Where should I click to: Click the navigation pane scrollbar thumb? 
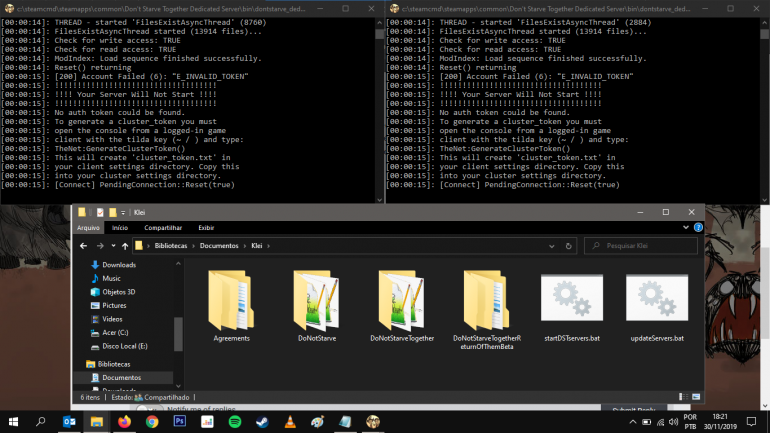178,334
